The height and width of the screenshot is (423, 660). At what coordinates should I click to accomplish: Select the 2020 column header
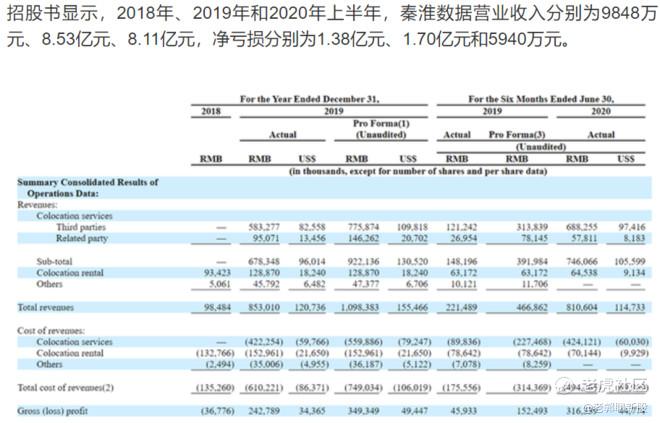point(601,111)
